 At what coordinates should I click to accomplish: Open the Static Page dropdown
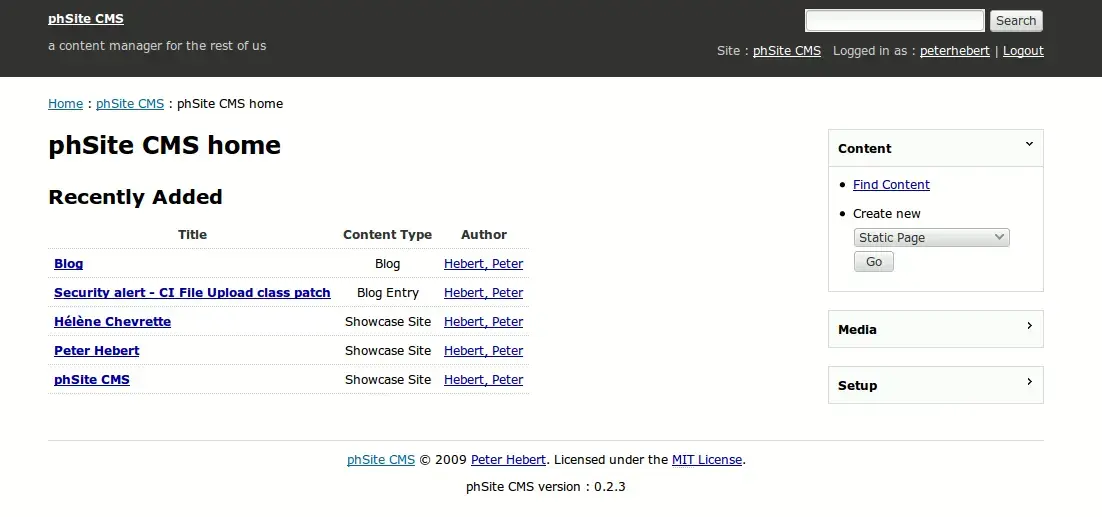(931, 237)
